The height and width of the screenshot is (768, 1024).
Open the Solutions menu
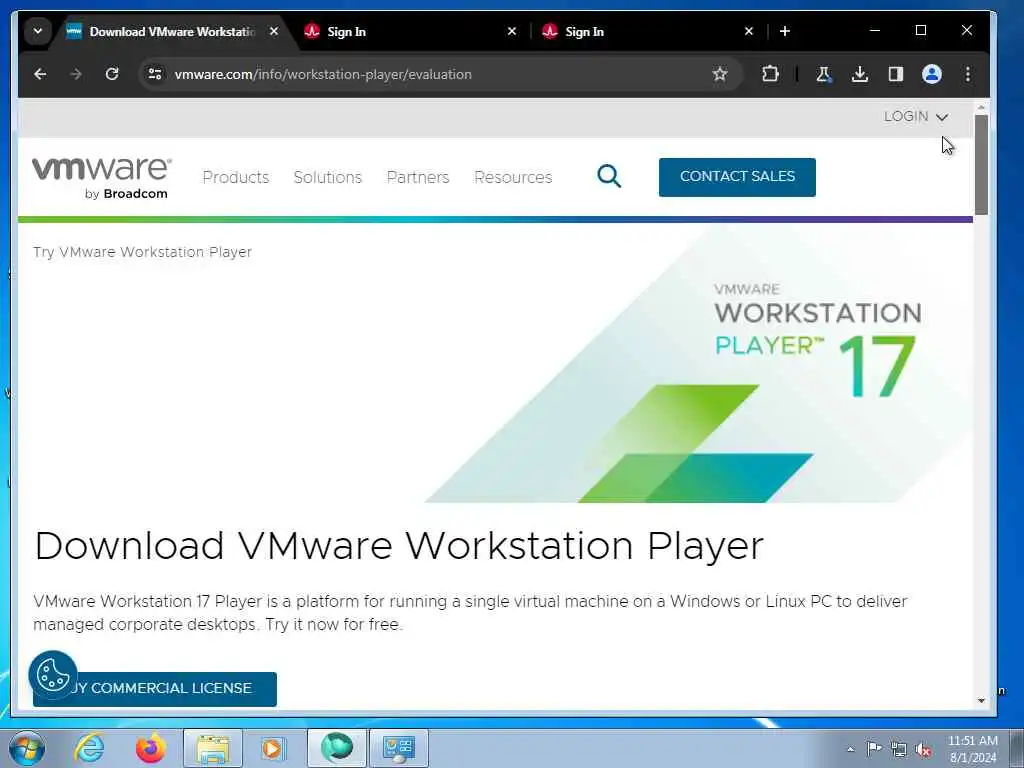point(328,177)
